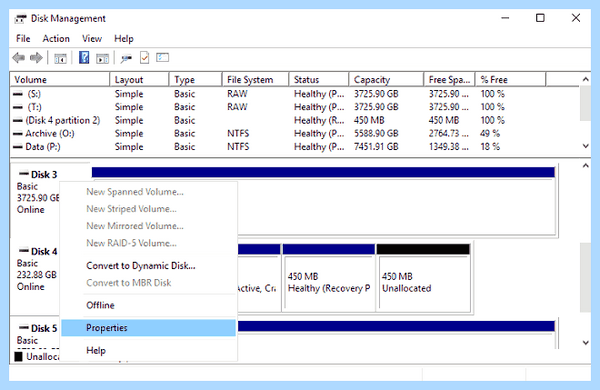Open the Help menu in the menu bar
Image resolution: width=600 pixels, height=390 pixels.
(124, 39)
